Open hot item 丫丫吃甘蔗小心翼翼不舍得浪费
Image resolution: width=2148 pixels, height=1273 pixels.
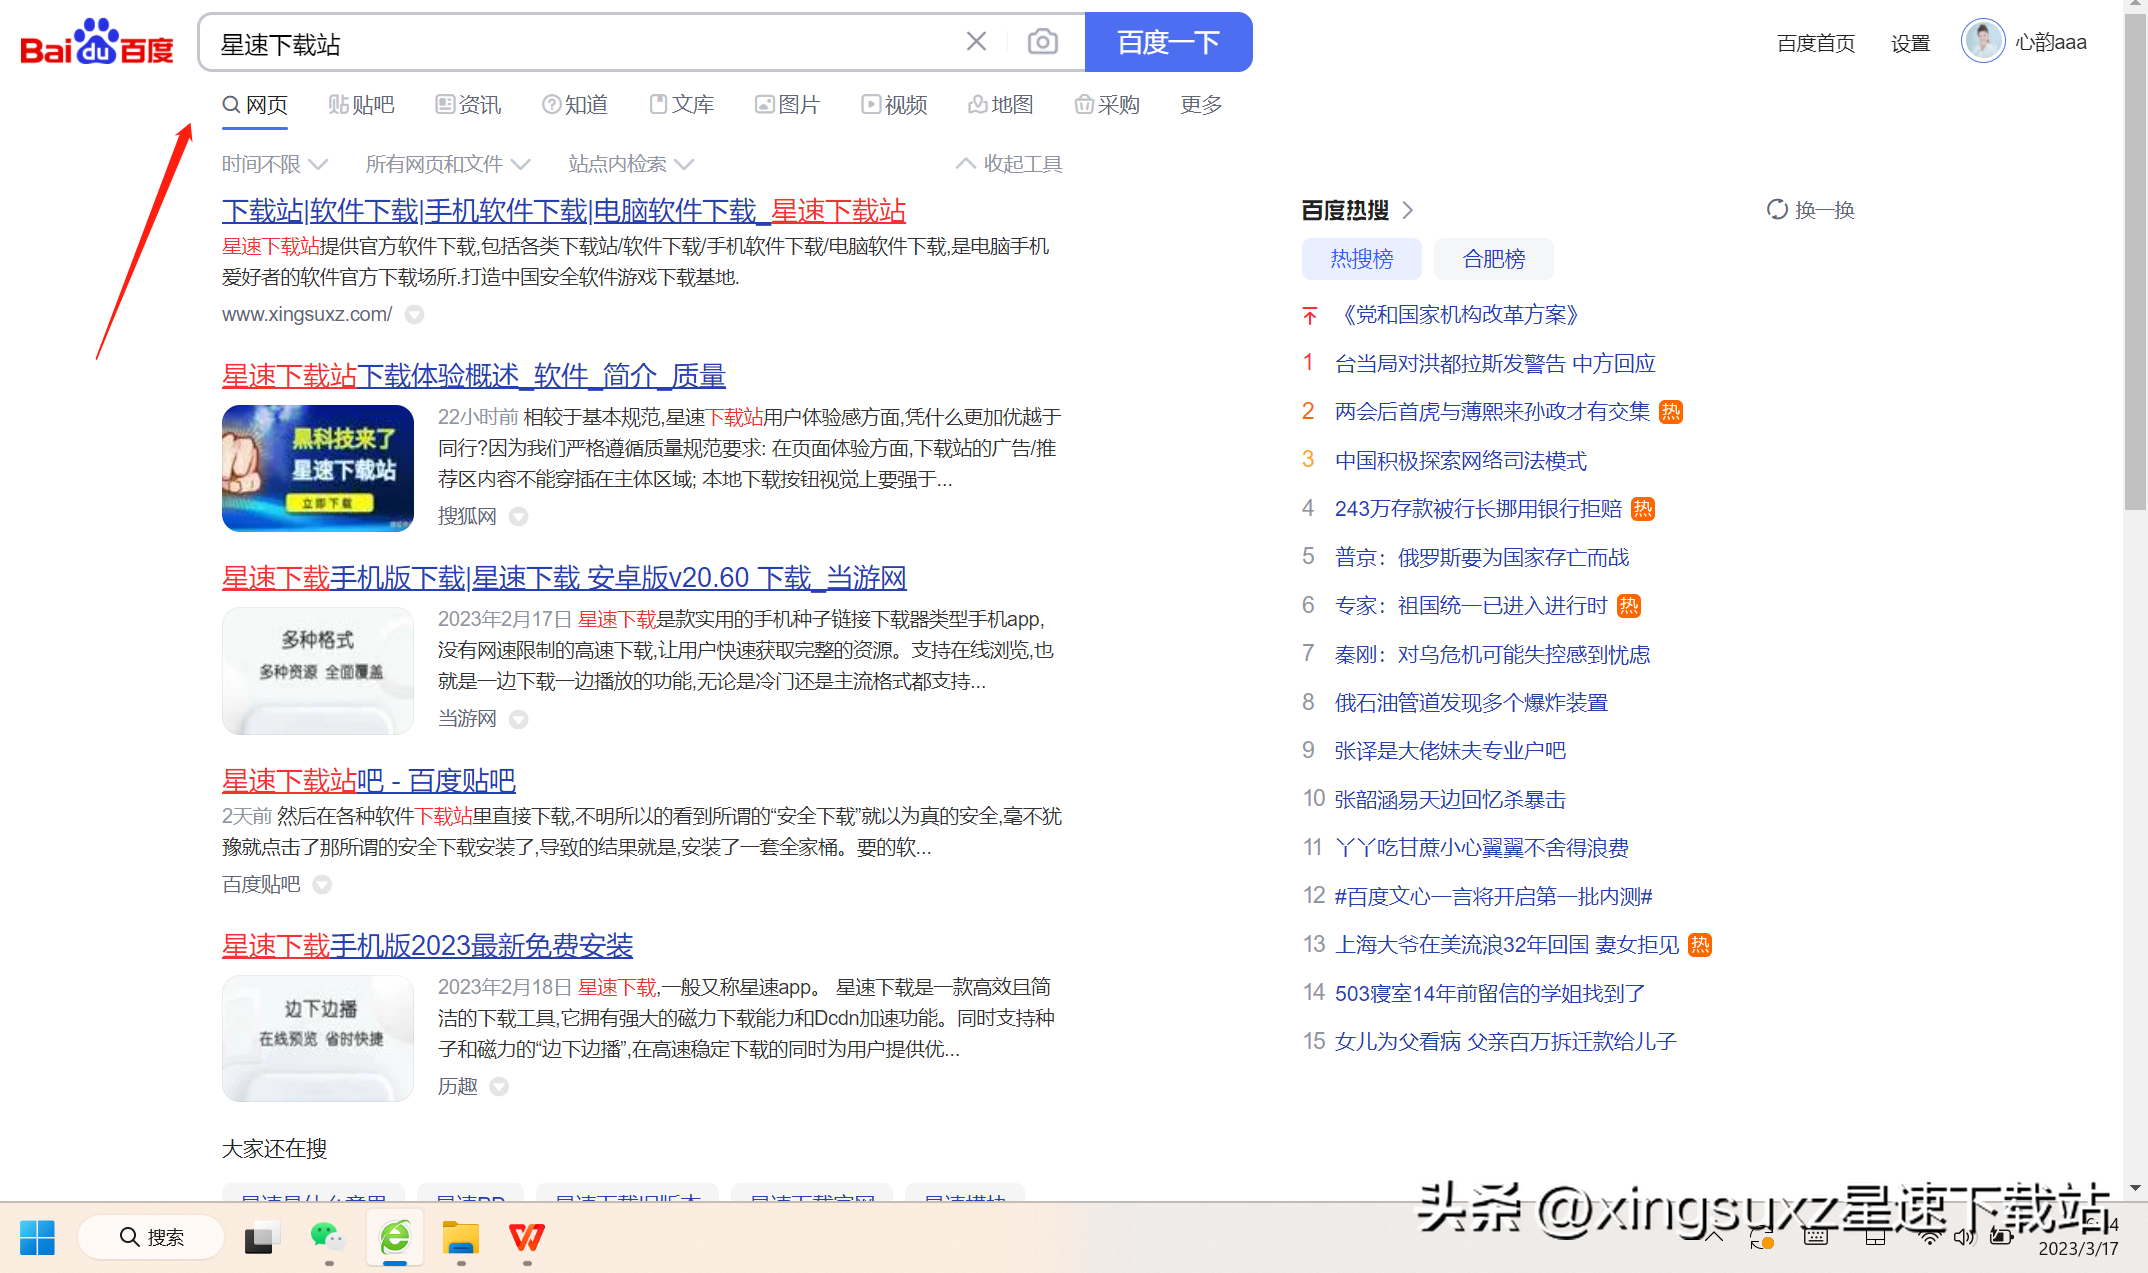point(1482,848)
